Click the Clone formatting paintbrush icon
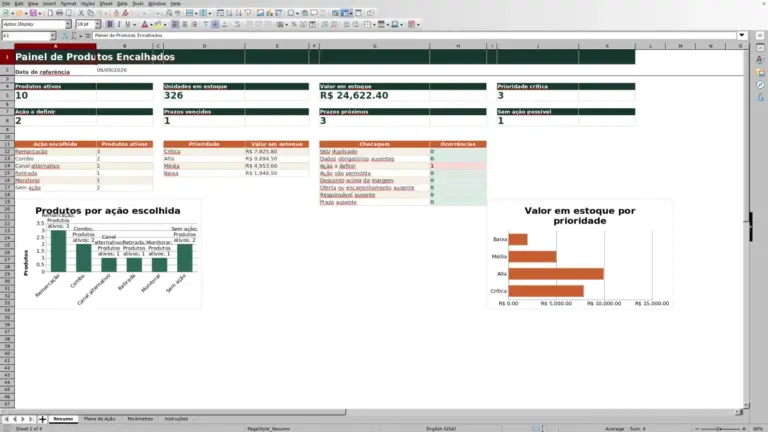Screen dimensions: 768x432 (x=116, y=13)
